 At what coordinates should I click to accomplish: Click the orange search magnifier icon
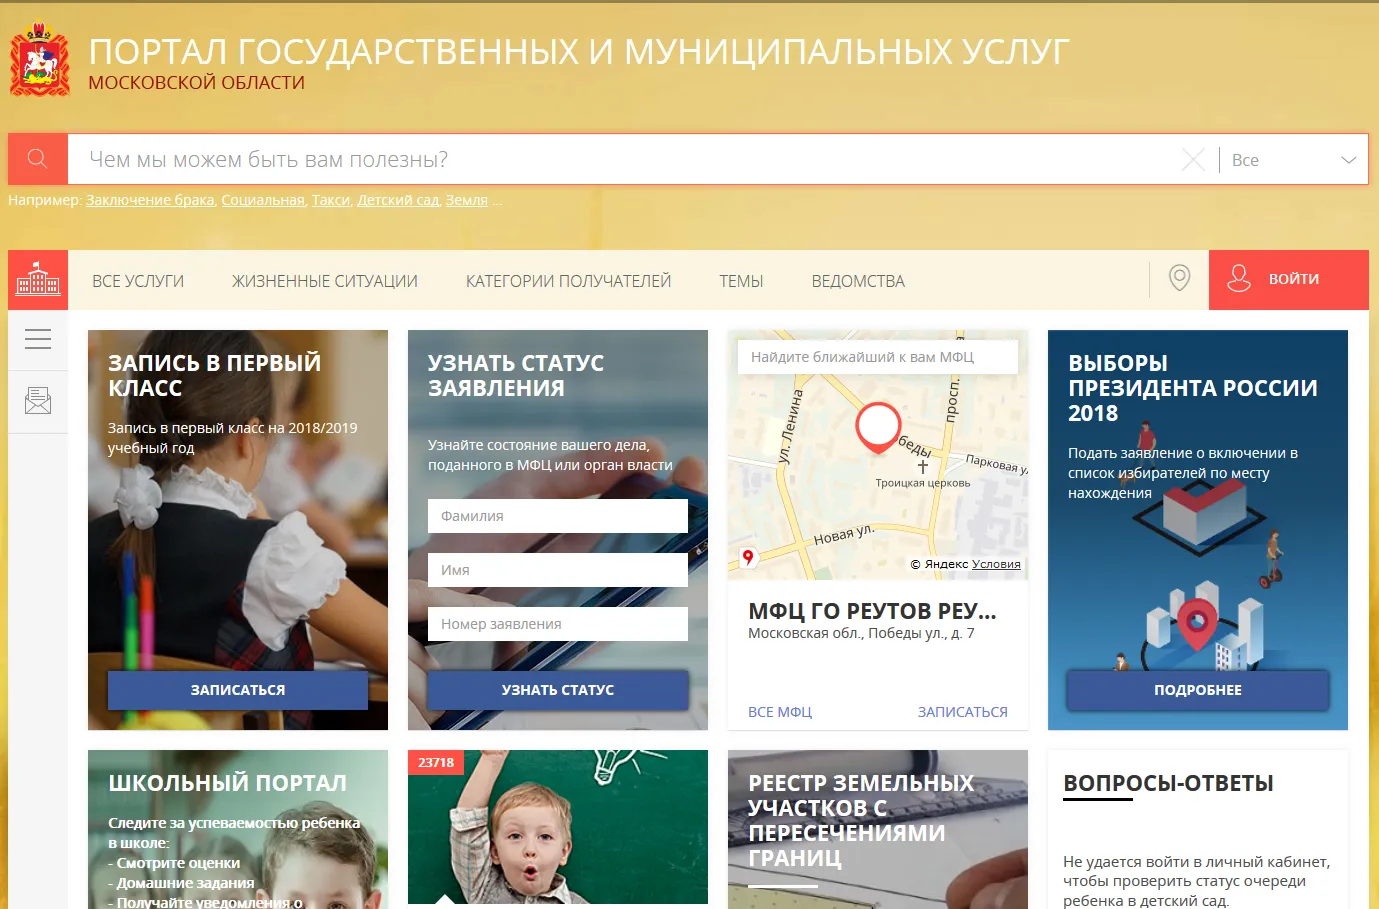pos(37,159)
